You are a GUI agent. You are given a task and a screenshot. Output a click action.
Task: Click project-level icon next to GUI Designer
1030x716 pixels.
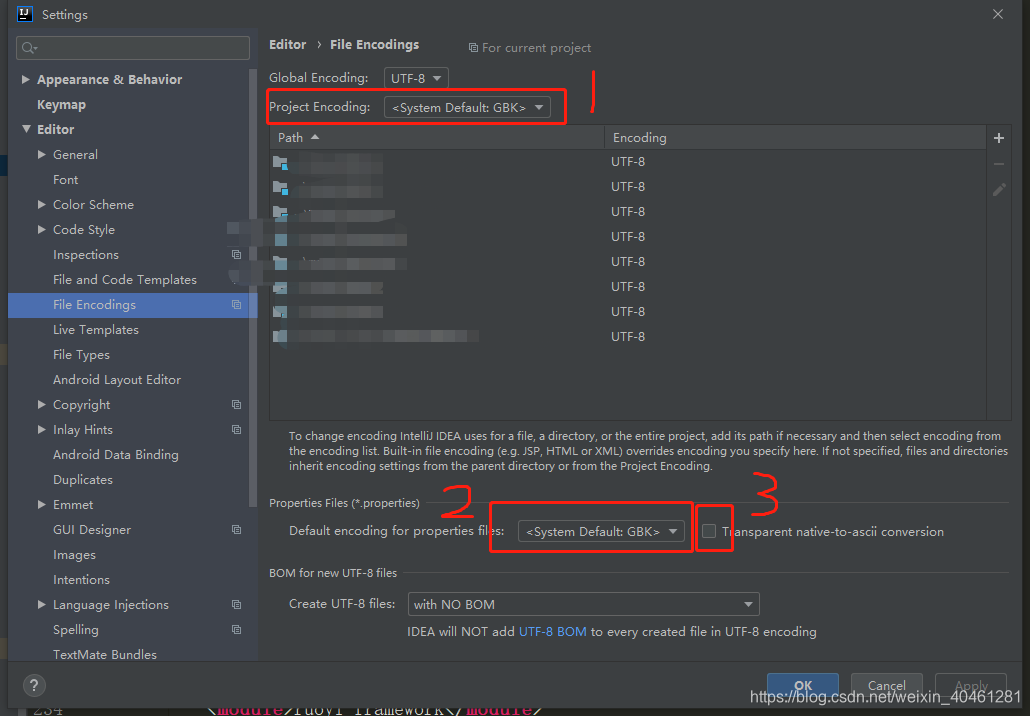[236, 529]
